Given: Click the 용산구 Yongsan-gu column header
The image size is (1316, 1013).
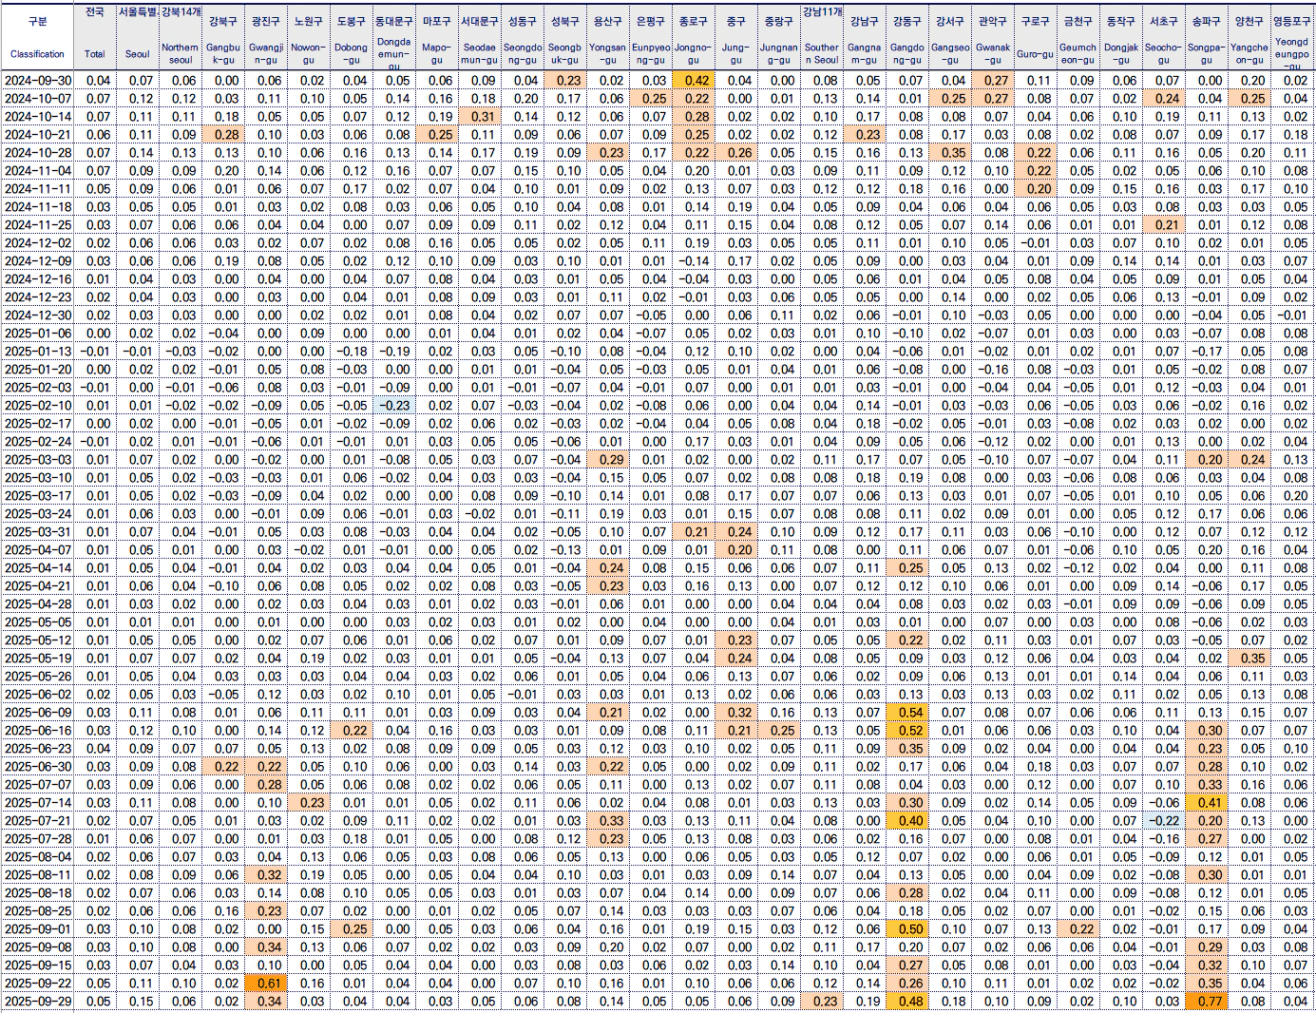Looking at the screenshot, I should (608, 37).
